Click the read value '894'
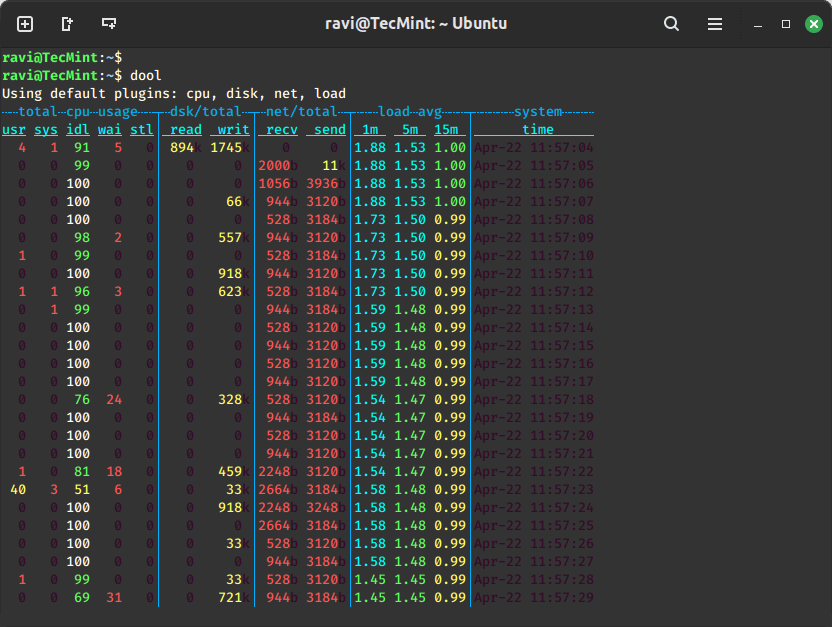This screenshot has width=832, height=627. [x=181, y=147]
